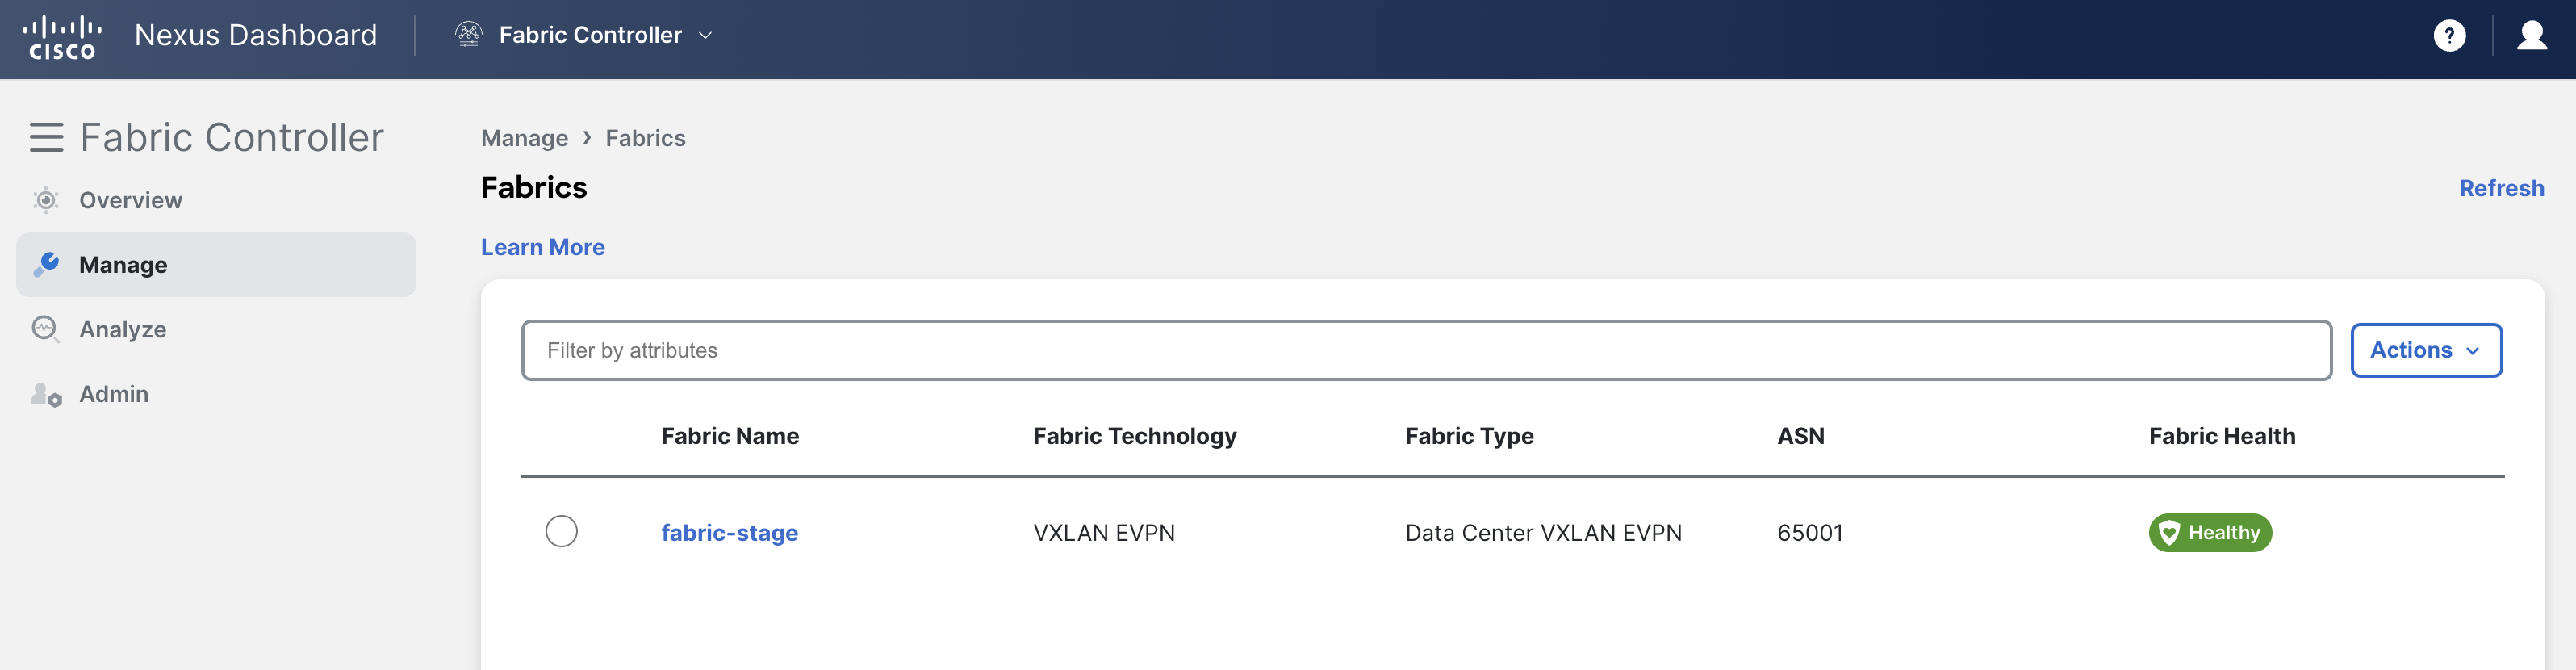This screenshot has width=2576, height=670.
Task: Select the fabric-stage radio button
Action: pyautogui.click(x=561, y=531)
